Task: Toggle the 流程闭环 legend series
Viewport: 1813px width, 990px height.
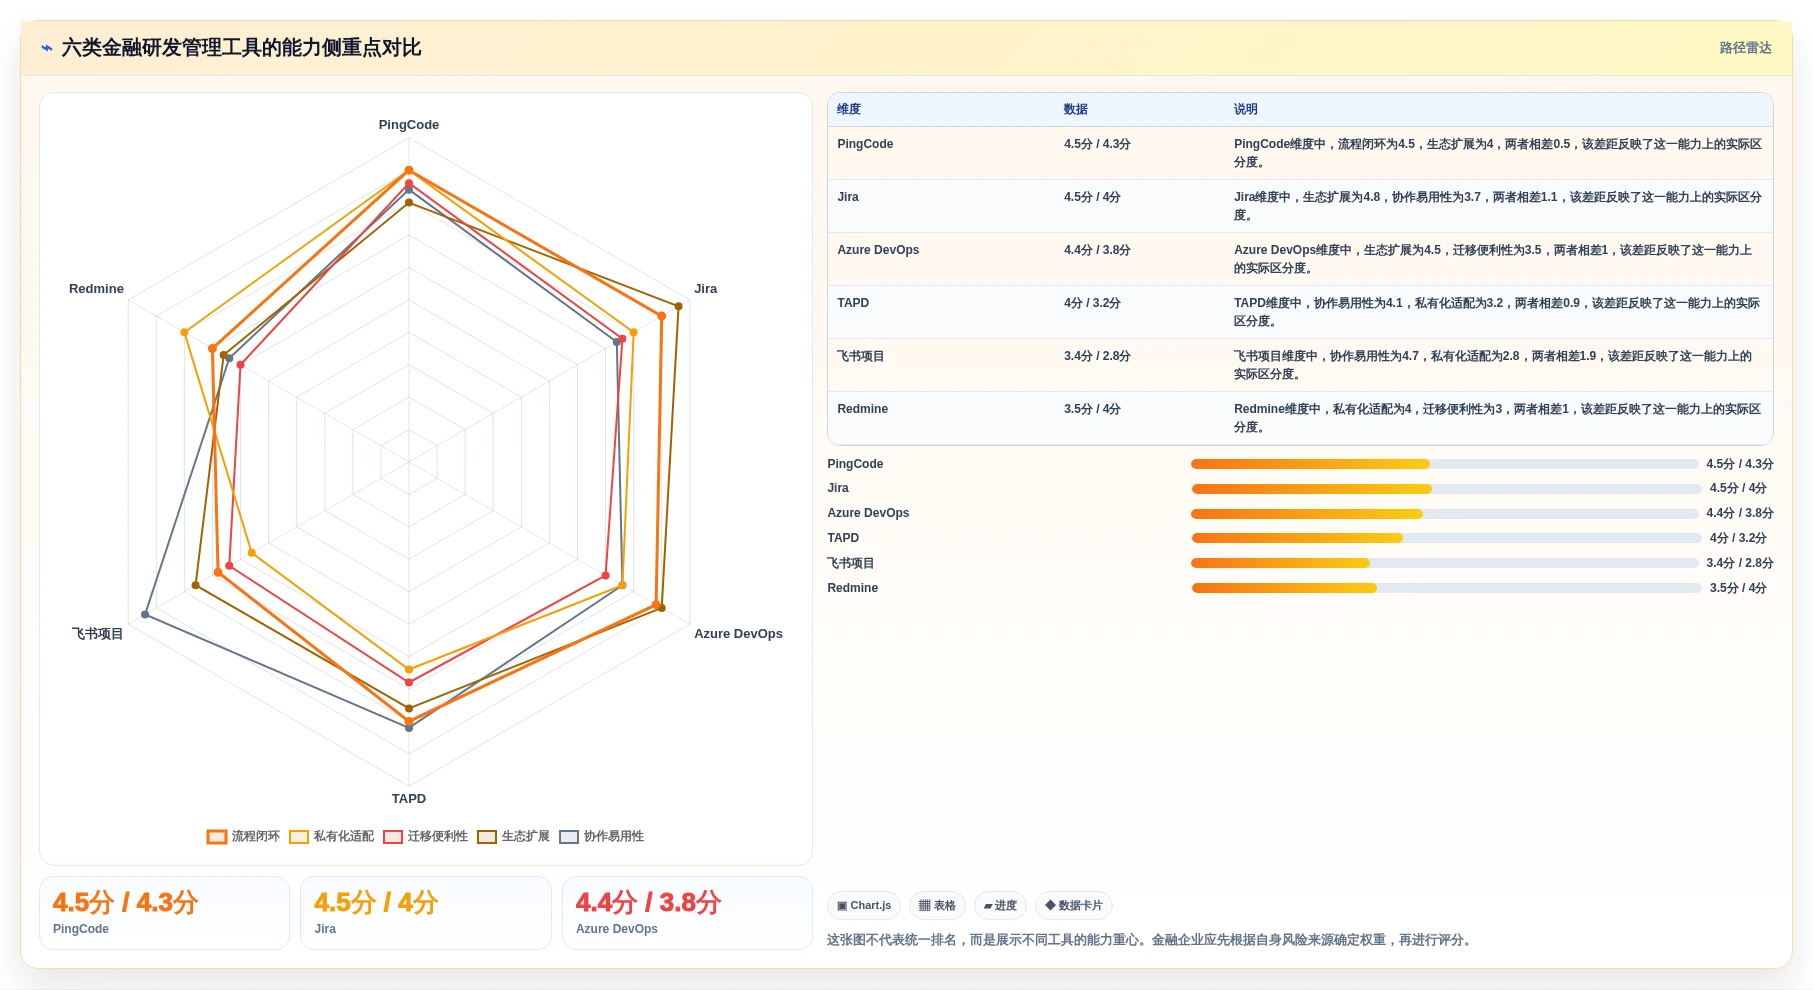Action: [243, 836]
